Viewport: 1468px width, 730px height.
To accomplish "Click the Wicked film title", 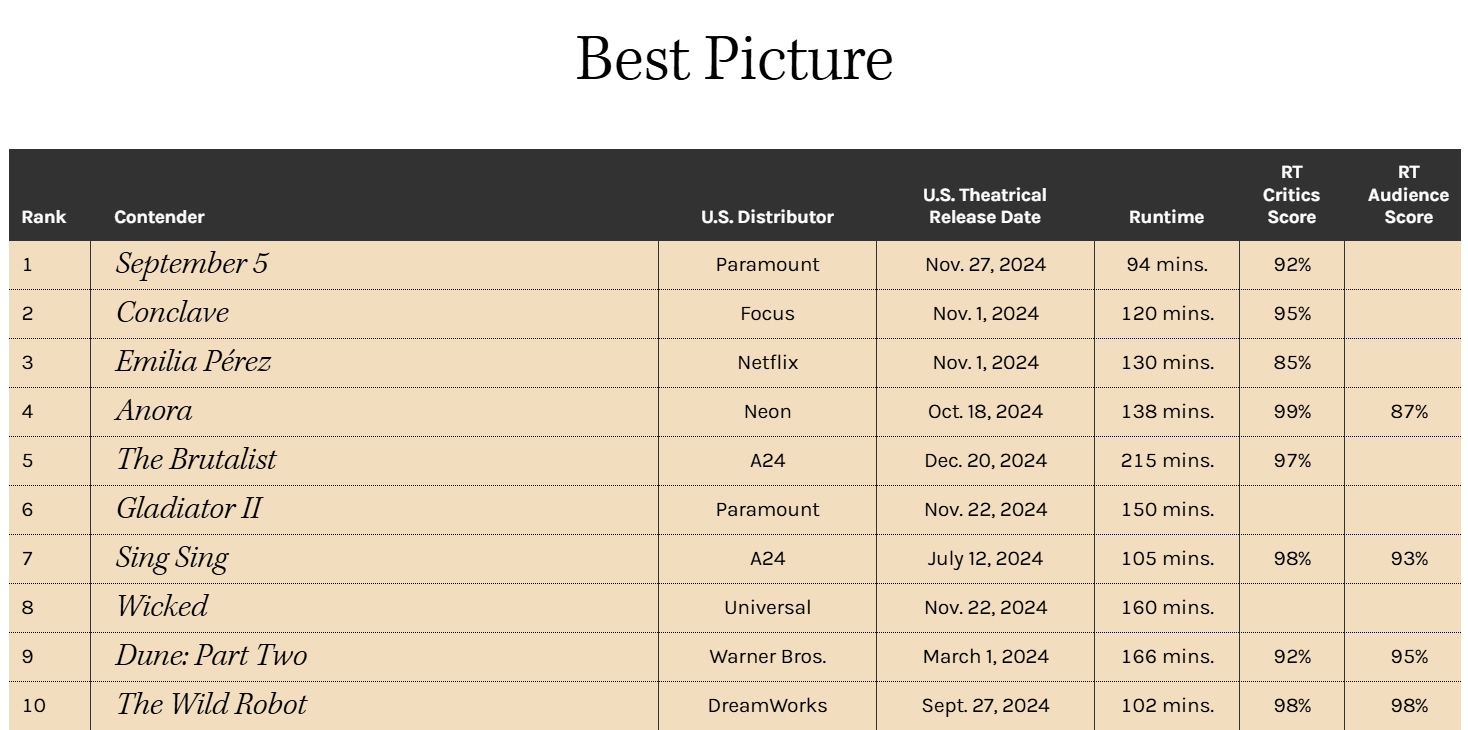I will [162, 606].
